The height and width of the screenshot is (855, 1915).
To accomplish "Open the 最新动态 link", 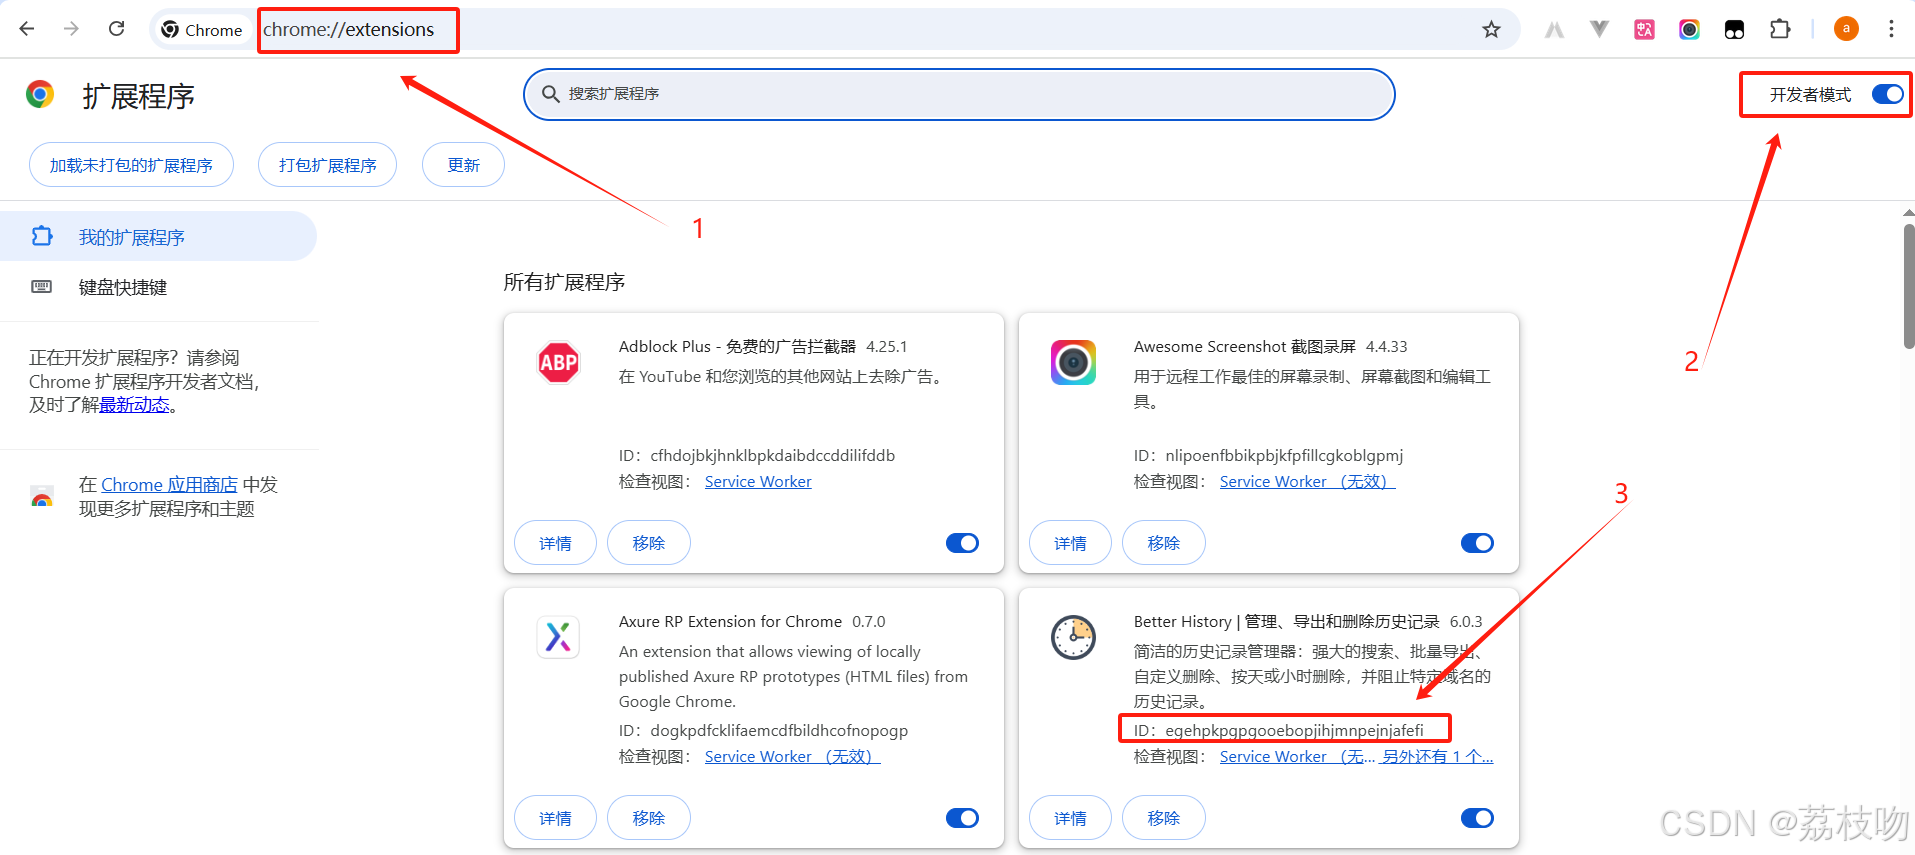I will [x=134, y=405].
